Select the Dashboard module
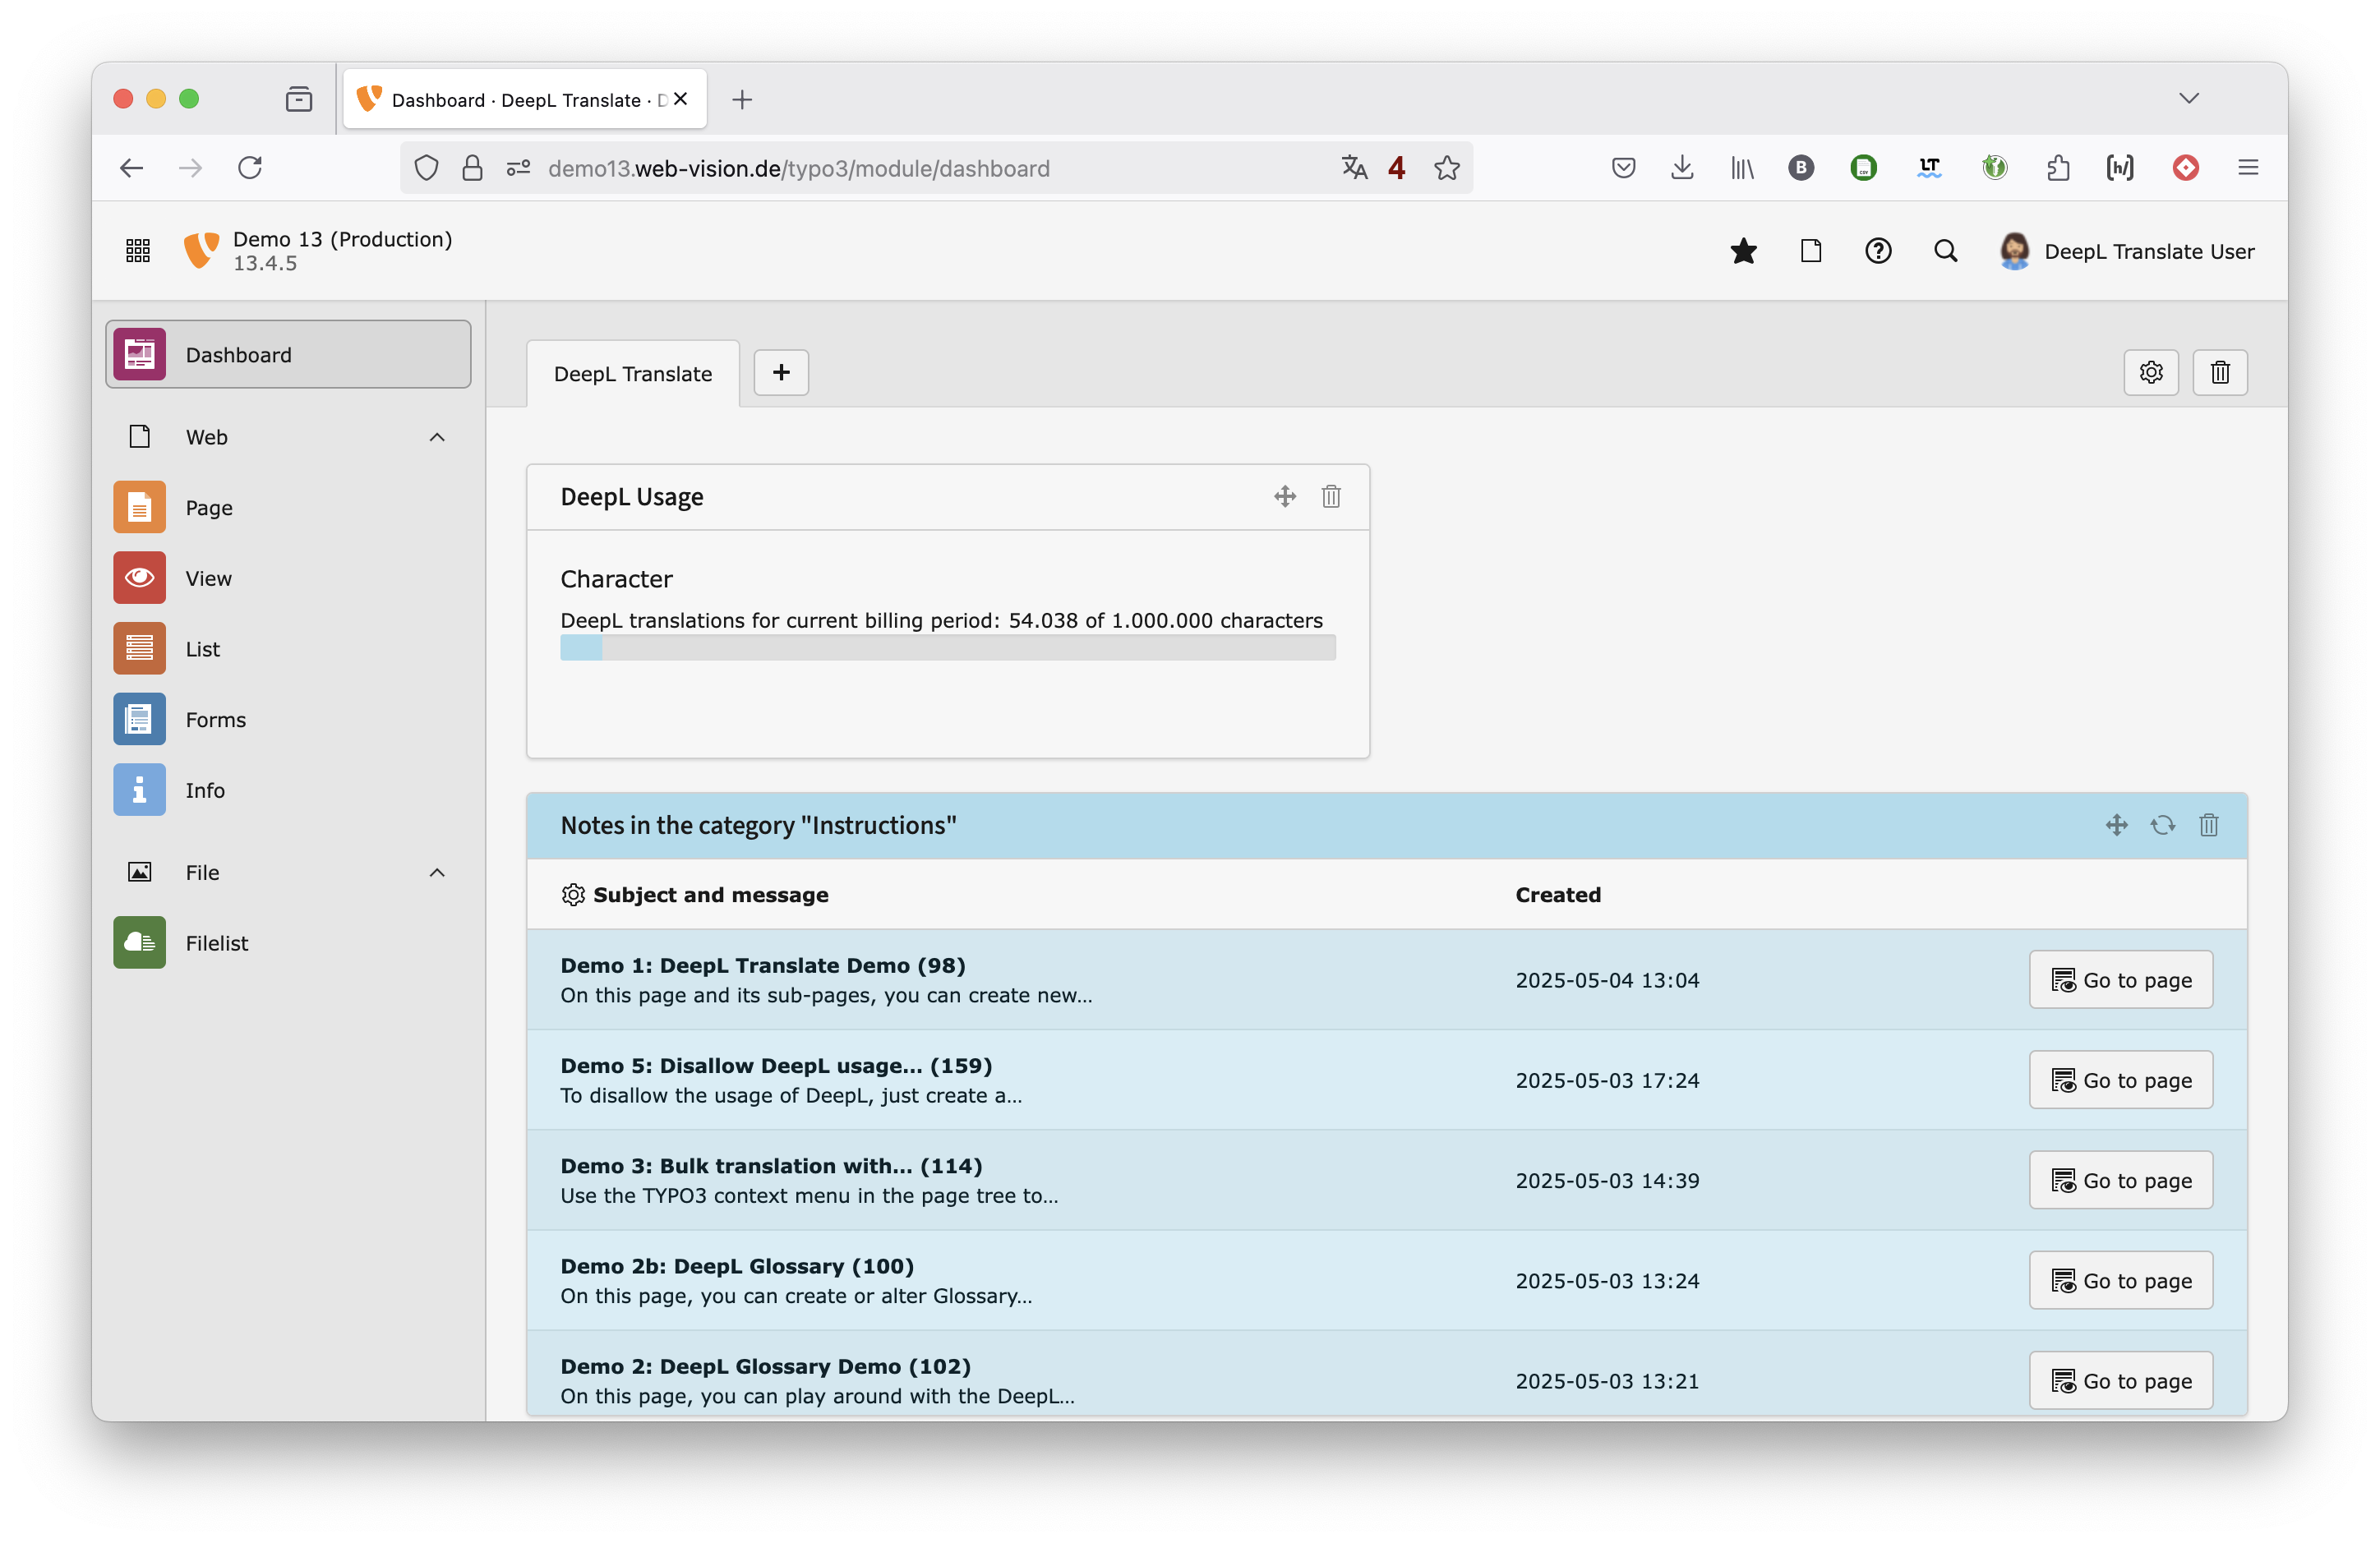This screenshot has height=1543, width=2380. point(288,355)
